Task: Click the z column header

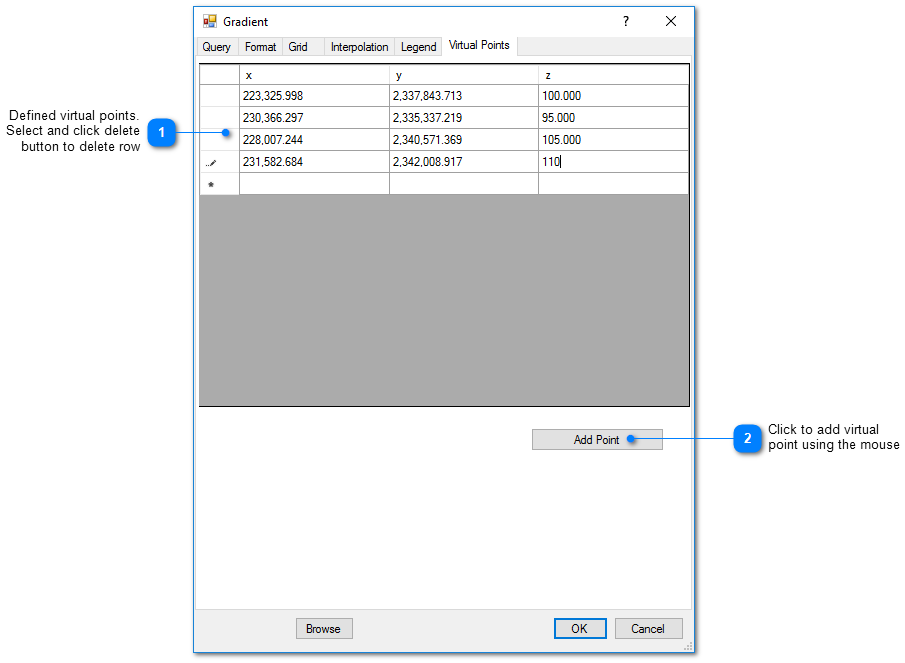Action: pos(613,74)
